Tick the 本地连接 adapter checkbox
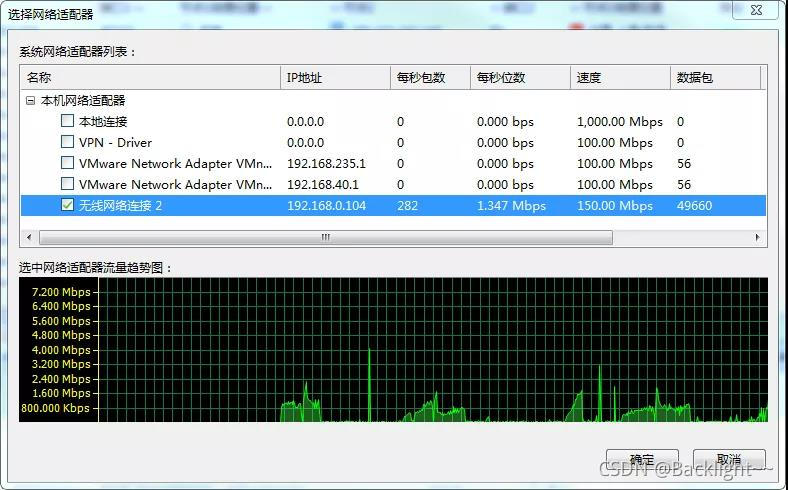The image size is (788, 490). pos(67,121)
